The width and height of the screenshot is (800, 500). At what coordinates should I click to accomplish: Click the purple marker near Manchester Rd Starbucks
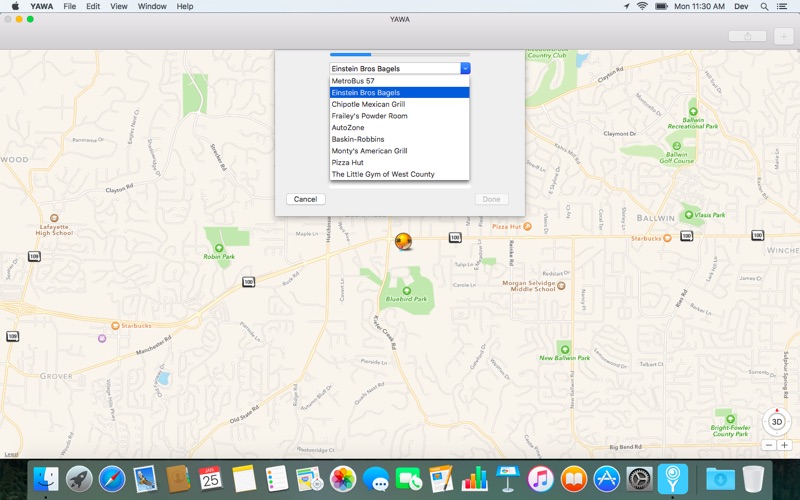click(102, 338)
